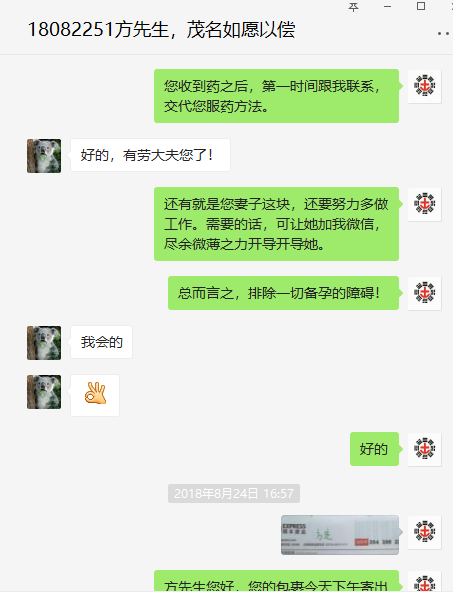The image size is (453, 593).
Task: Select the message '您收到药之后，第一时间跟我联系'
Action: coord(276,96)
